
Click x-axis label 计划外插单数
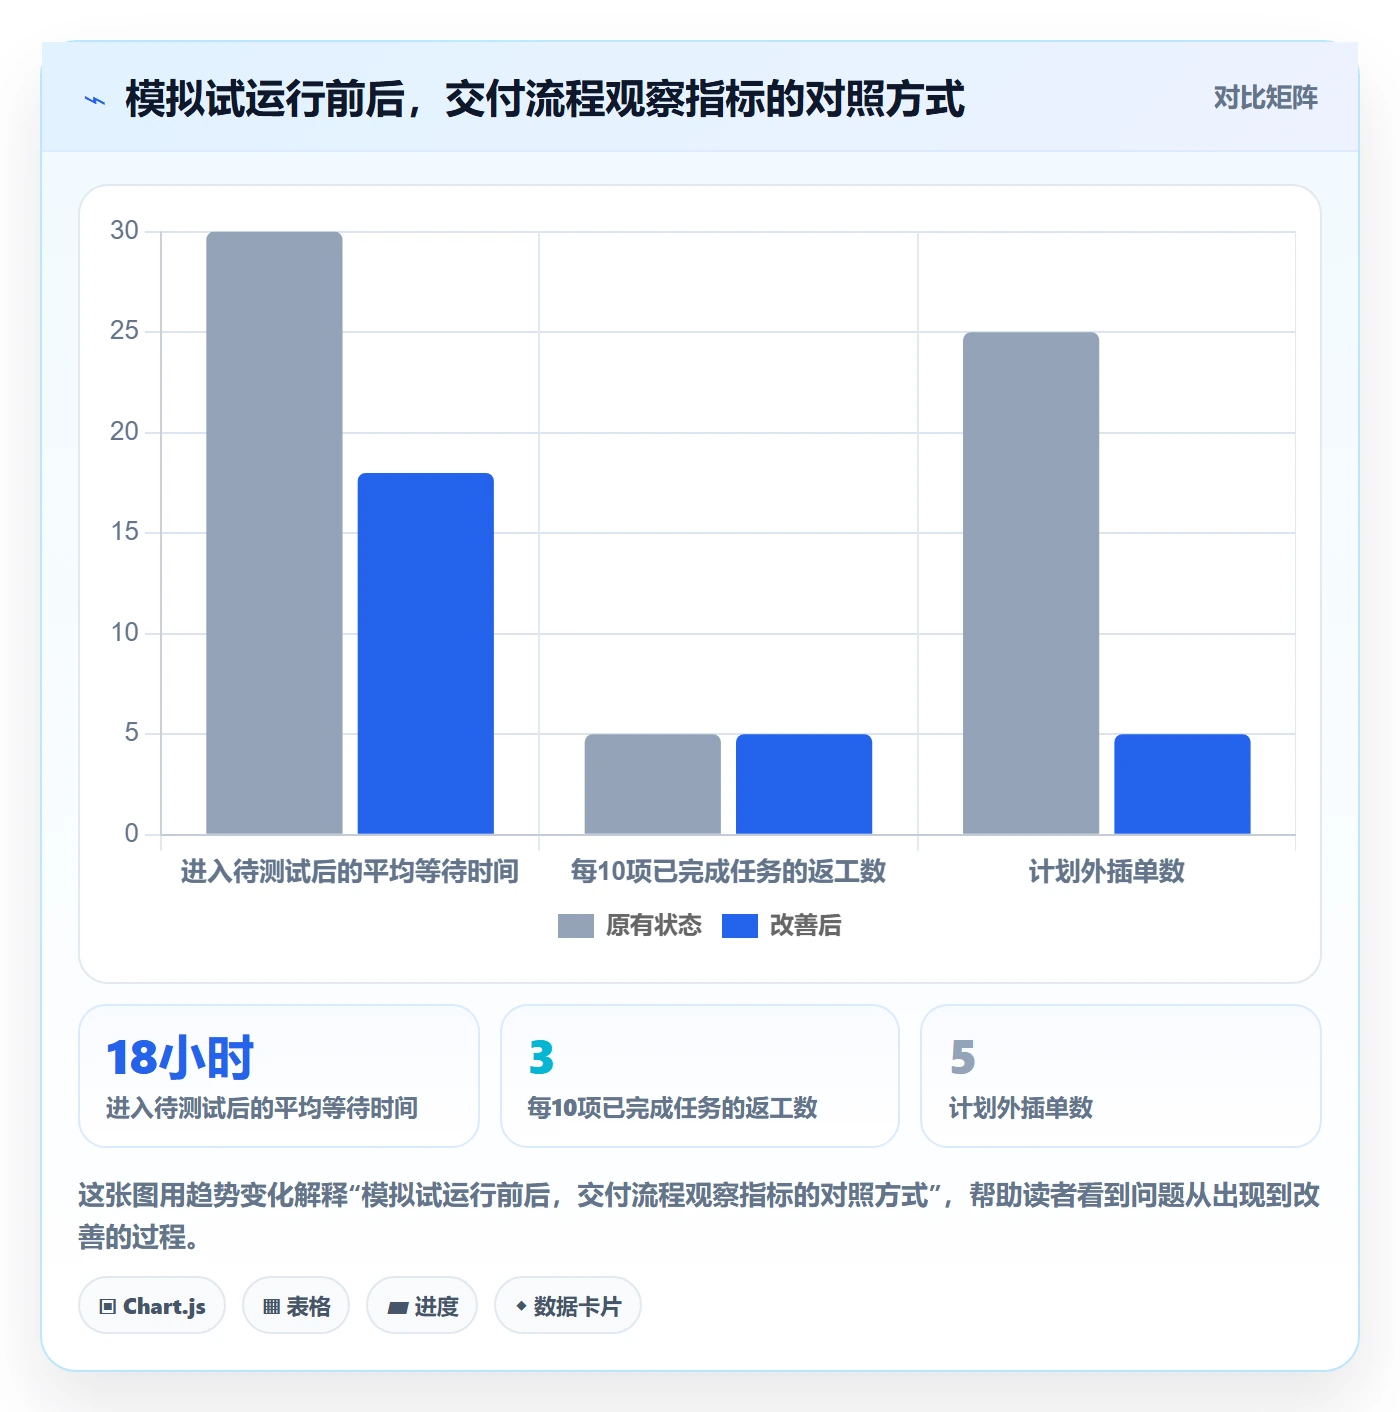click(x=1107, y=872)
